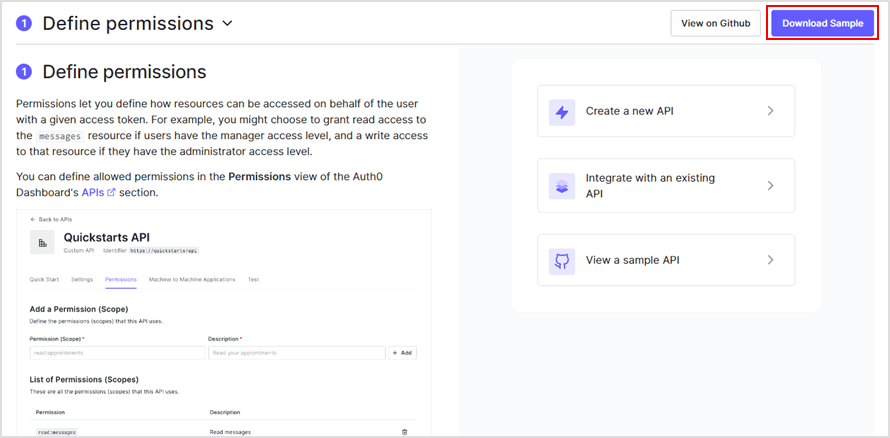This screenshot has width=890, height=438.
Task: Expand View a sample API chevron
Action: click(770, 260)
